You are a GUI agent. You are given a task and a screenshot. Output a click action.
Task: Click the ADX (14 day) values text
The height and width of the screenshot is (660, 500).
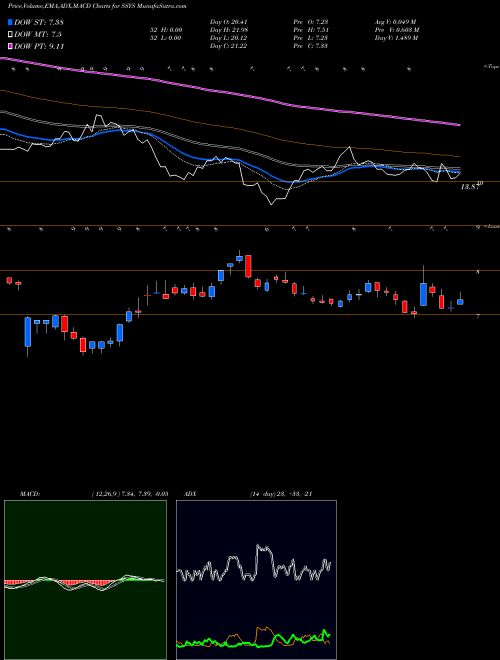(x=280, y=494)
